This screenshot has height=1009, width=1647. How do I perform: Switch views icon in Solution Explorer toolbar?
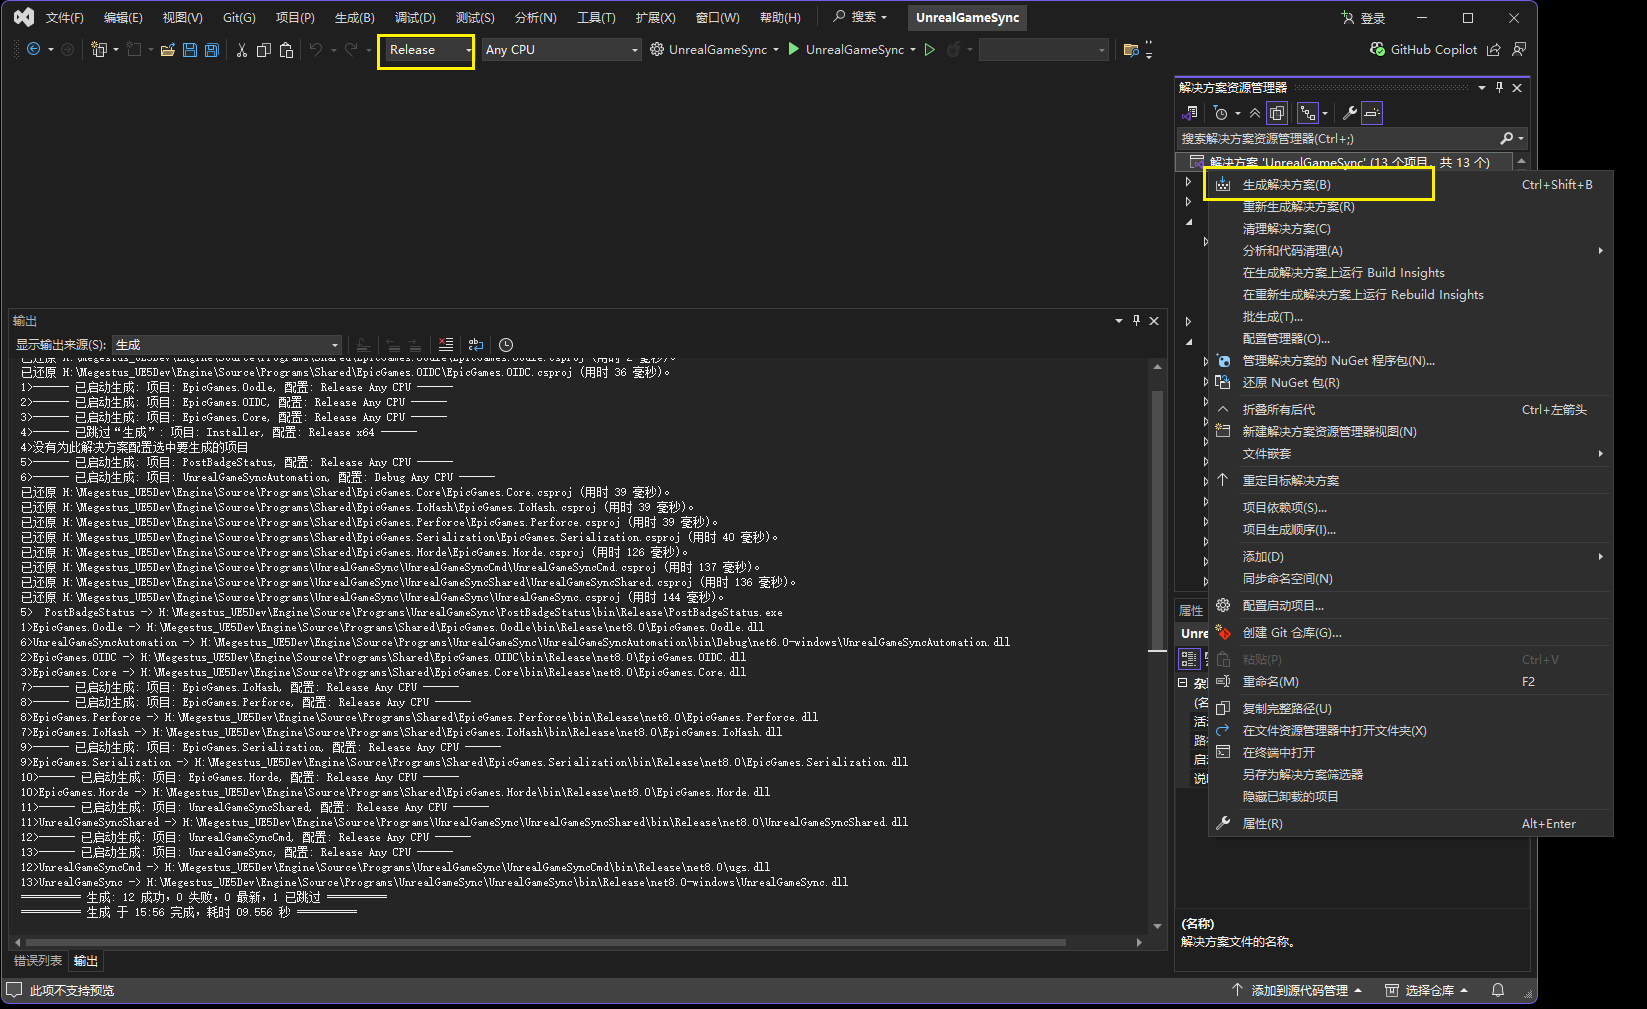(1190, 113)
